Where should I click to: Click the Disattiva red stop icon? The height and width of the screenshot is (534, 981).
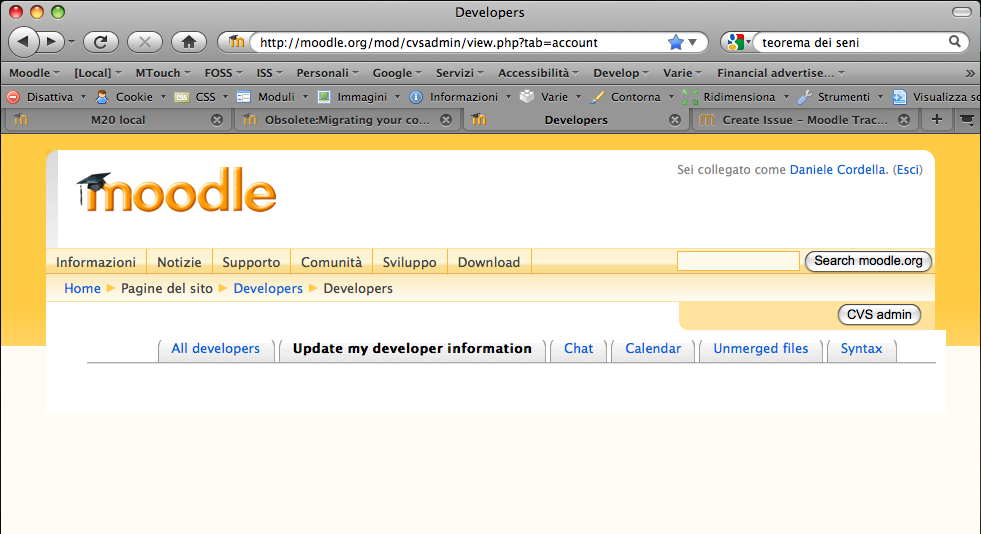[x=13, y=97]
